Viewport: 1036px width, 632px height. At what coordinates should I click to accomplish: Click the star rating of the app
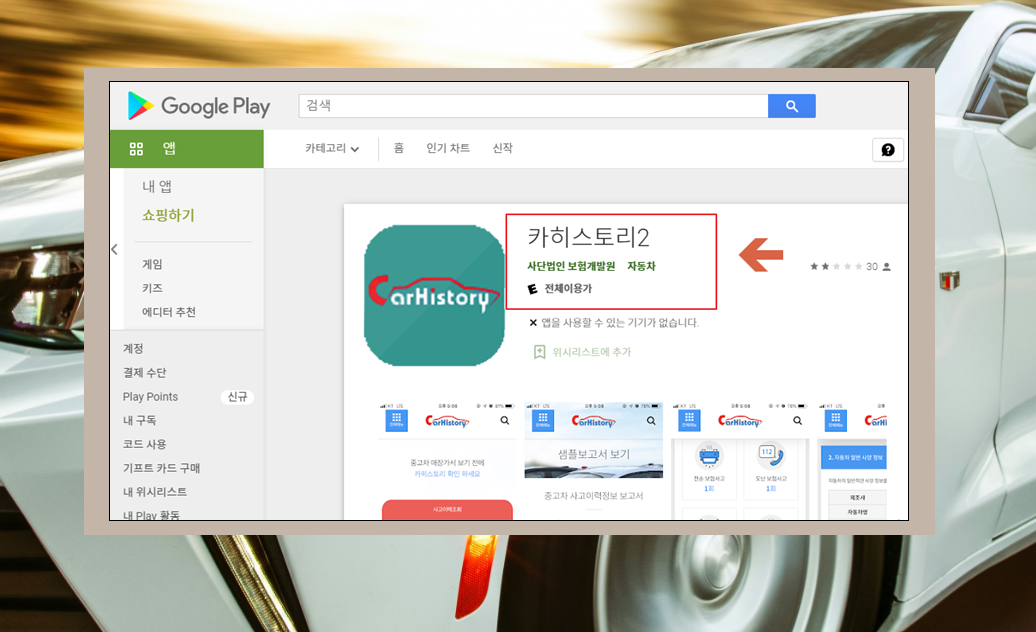pyautogui.click(x=836, y=267)
